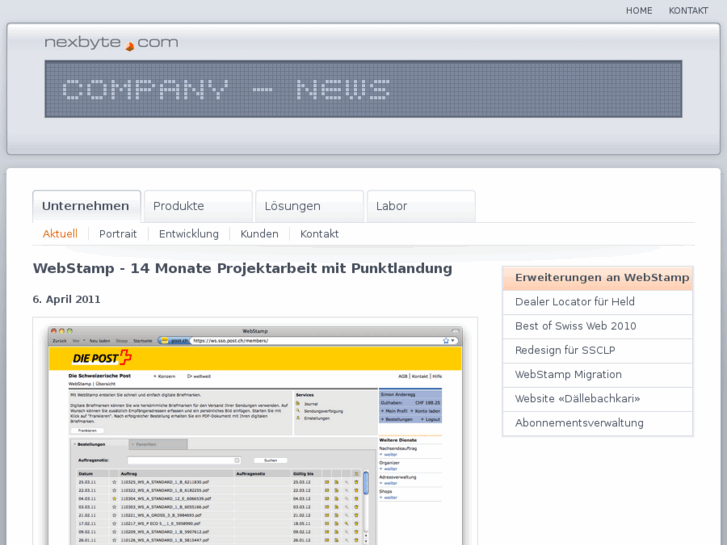Click the date 6. April 2011
Viewport: 727px width, 545px height.
66,299
